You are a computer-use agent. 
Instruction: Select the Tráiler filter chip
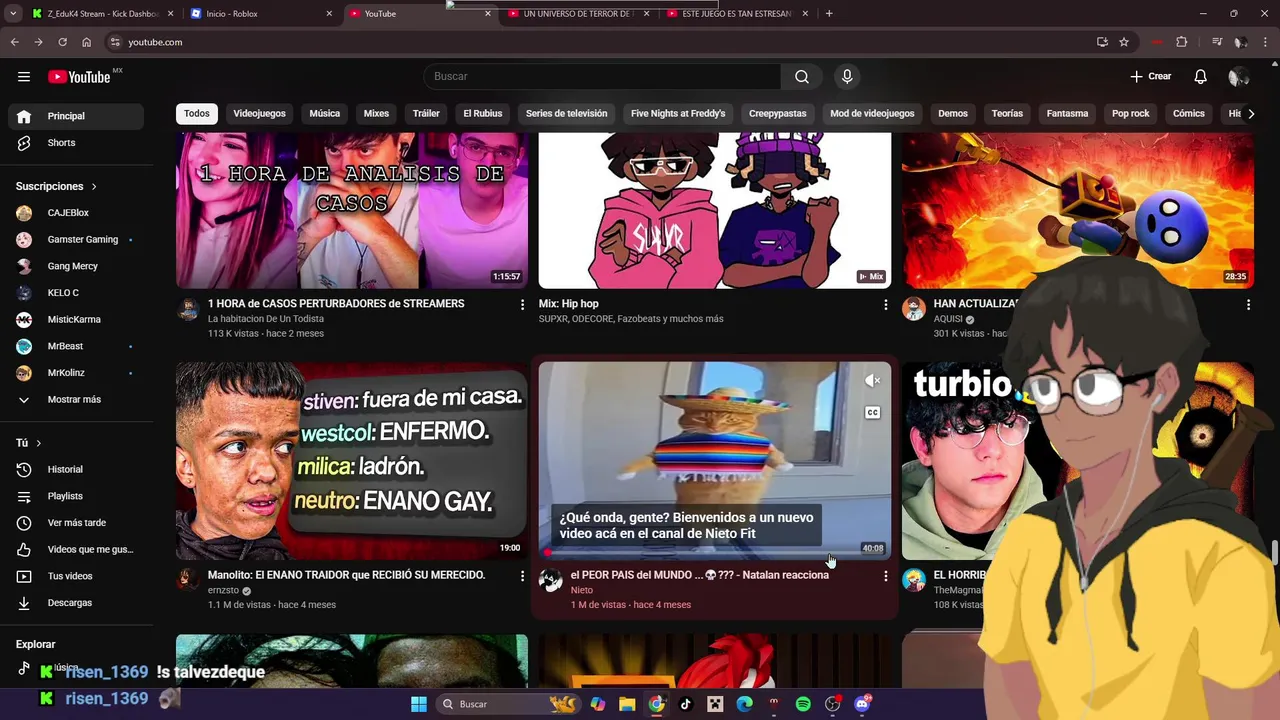[x=426, y=114]
